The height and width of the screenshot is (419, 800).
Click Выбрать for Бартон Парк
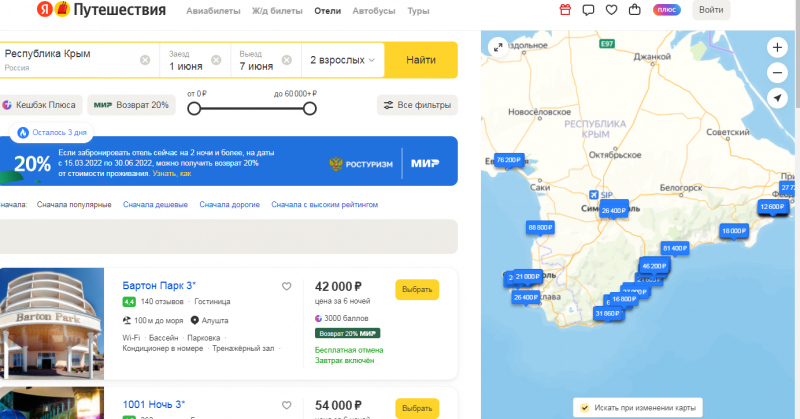[x=417, y=289]
